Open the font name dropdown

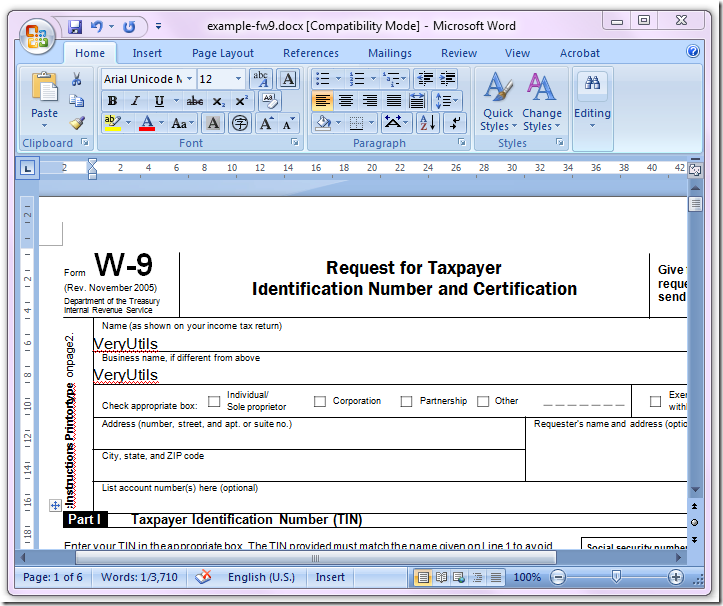(189, 79)
